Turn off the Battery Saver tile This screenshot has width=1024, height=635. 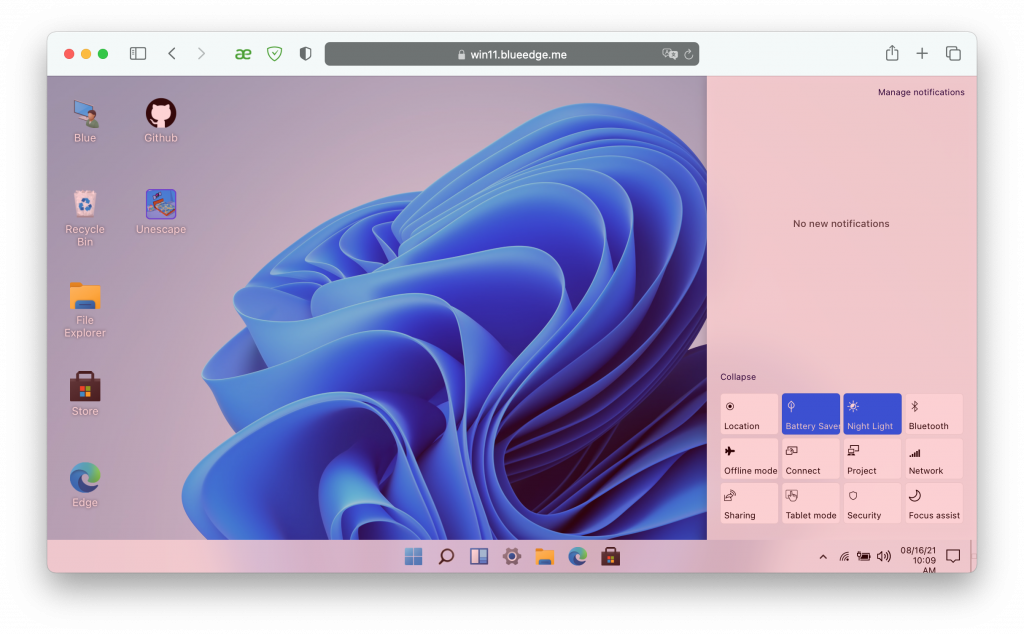coord(810,414)
